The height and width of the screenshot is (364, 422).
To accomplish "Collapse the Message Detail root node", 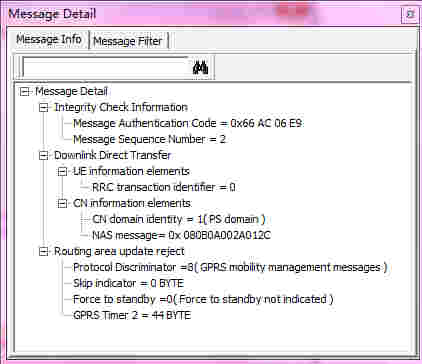I will 24,91.
